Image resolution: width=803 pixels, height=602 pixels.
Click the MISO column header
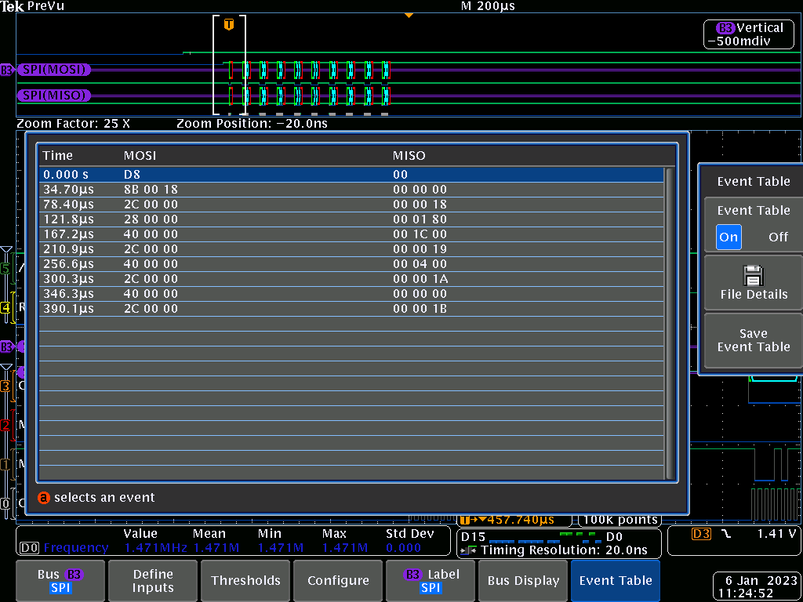tap(409, 156)
